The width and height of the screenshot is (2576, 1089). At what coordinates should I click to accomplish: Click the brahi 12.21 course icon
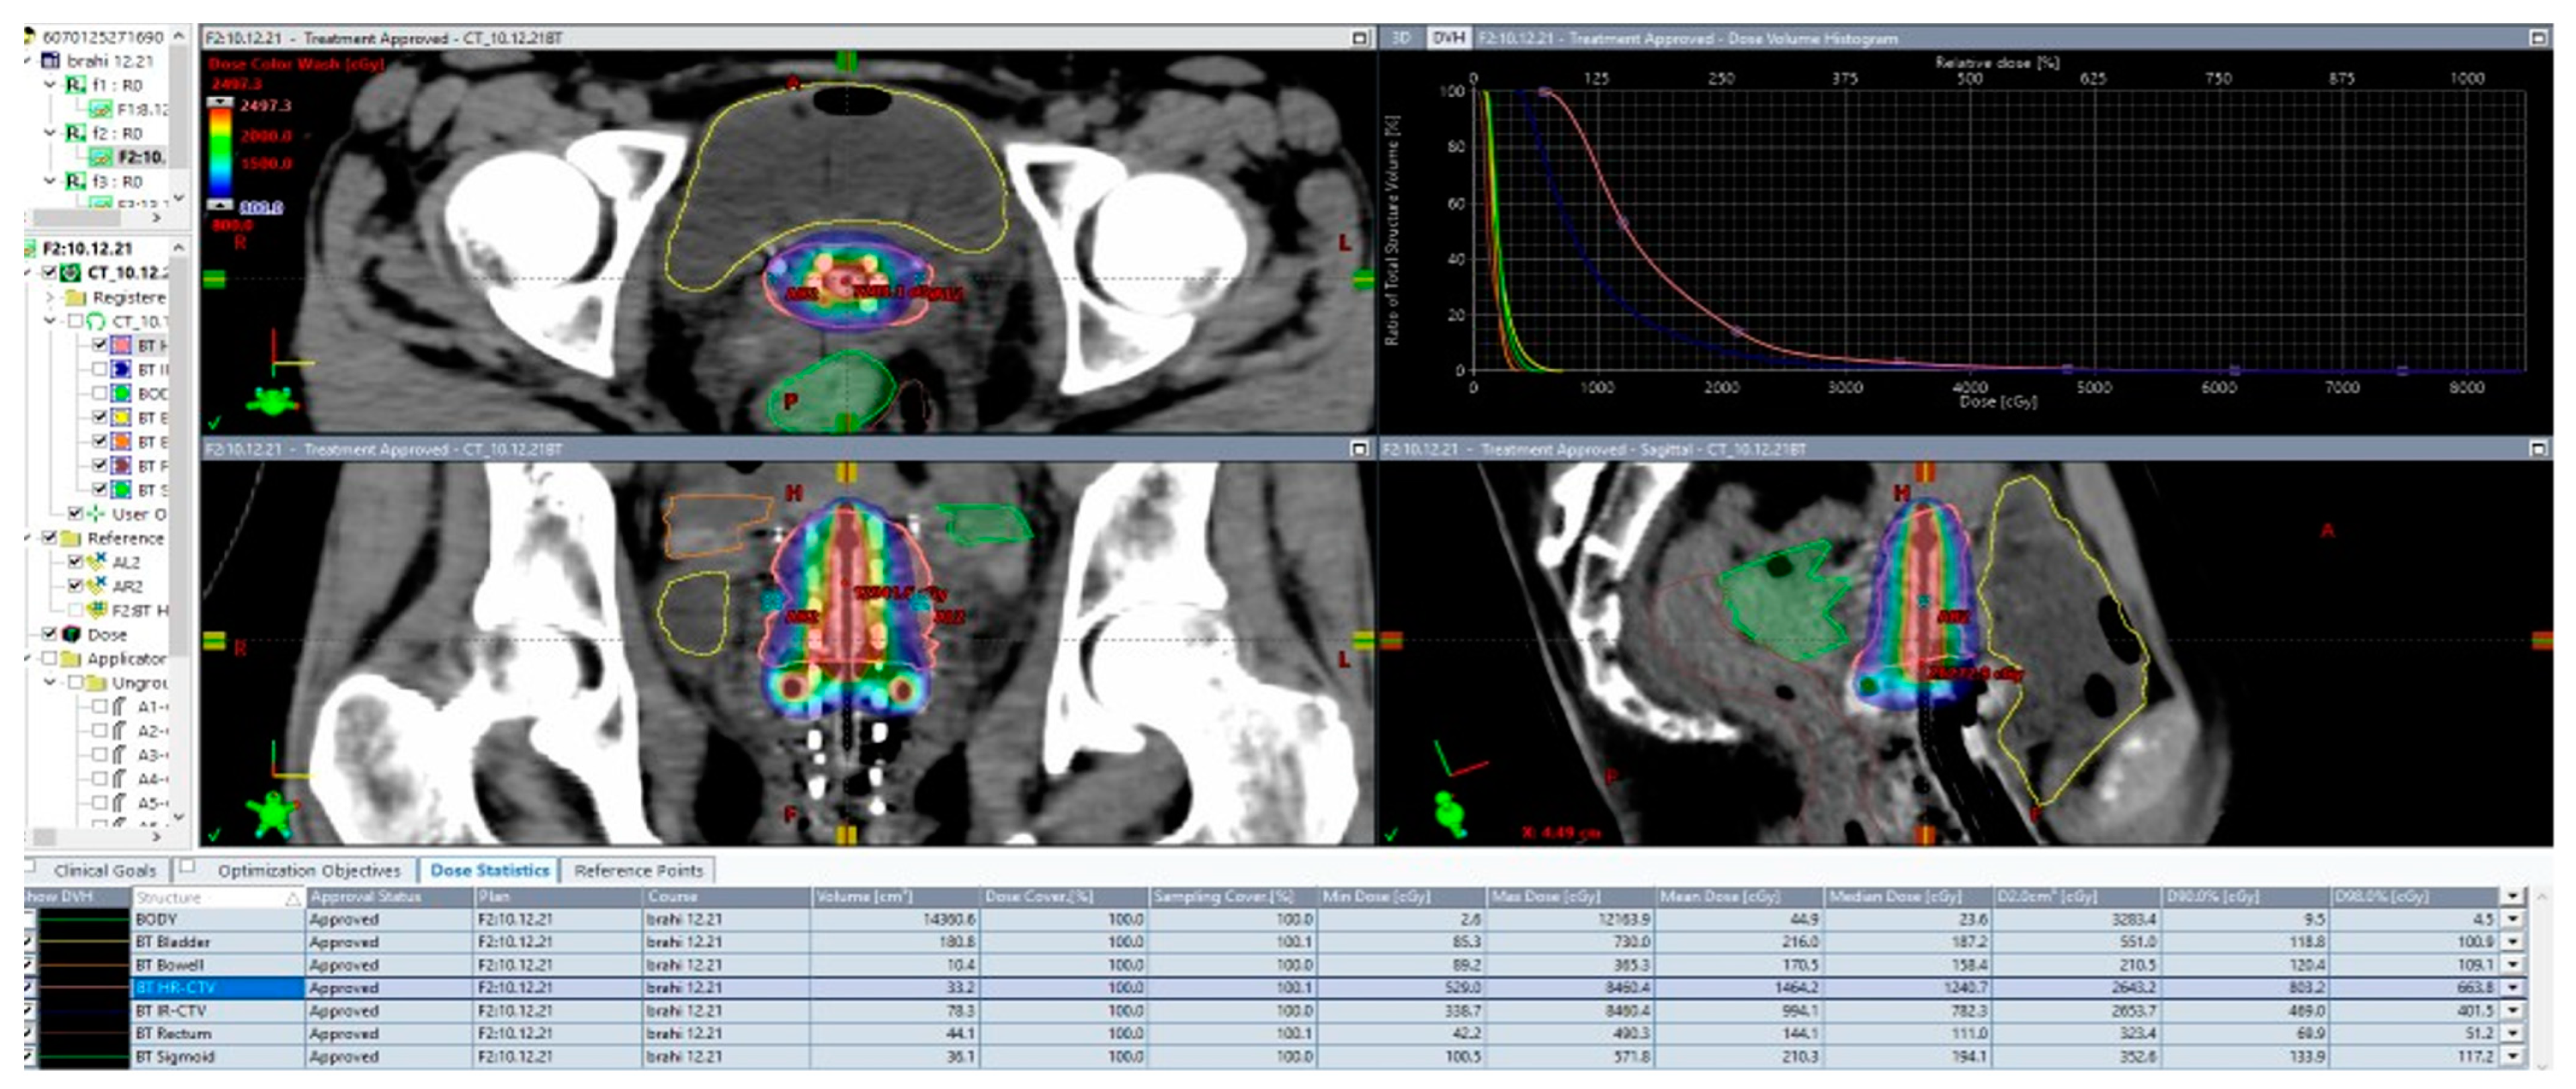click(51, 61)
